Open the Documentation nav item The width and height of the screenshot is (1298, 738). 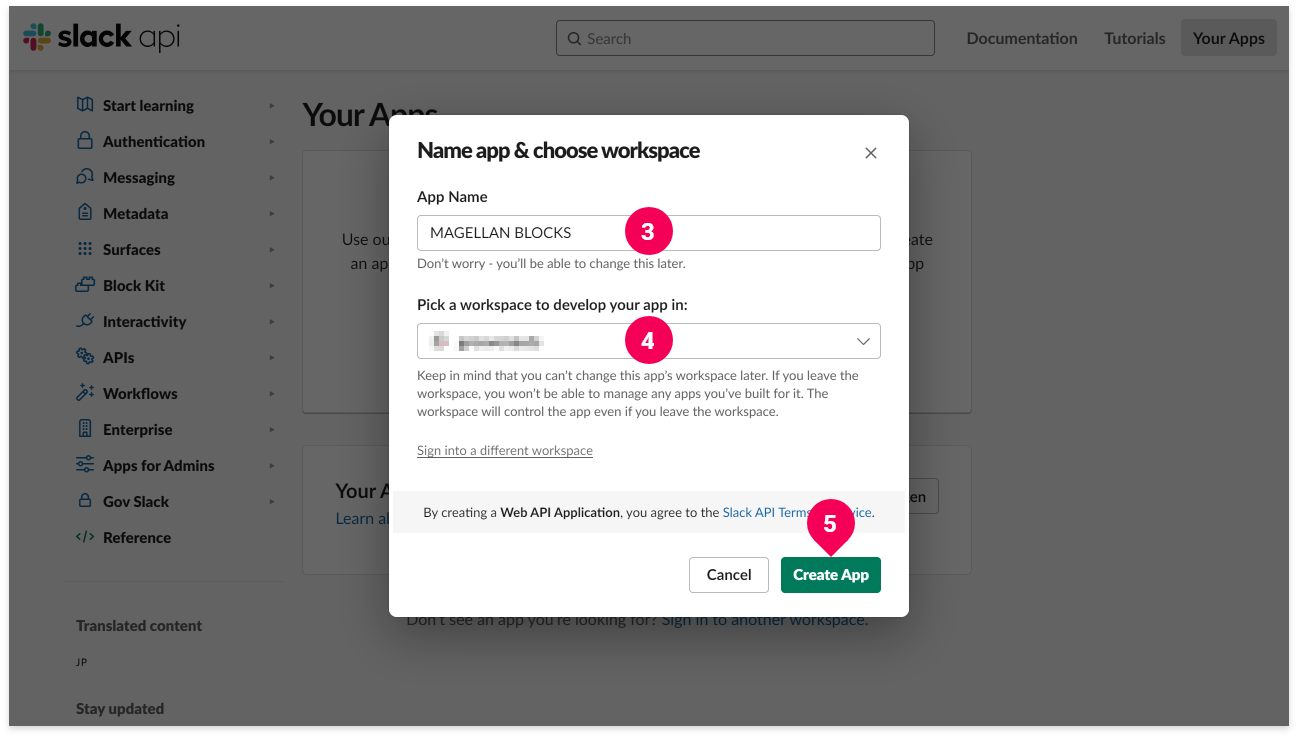click(1022, 38)
